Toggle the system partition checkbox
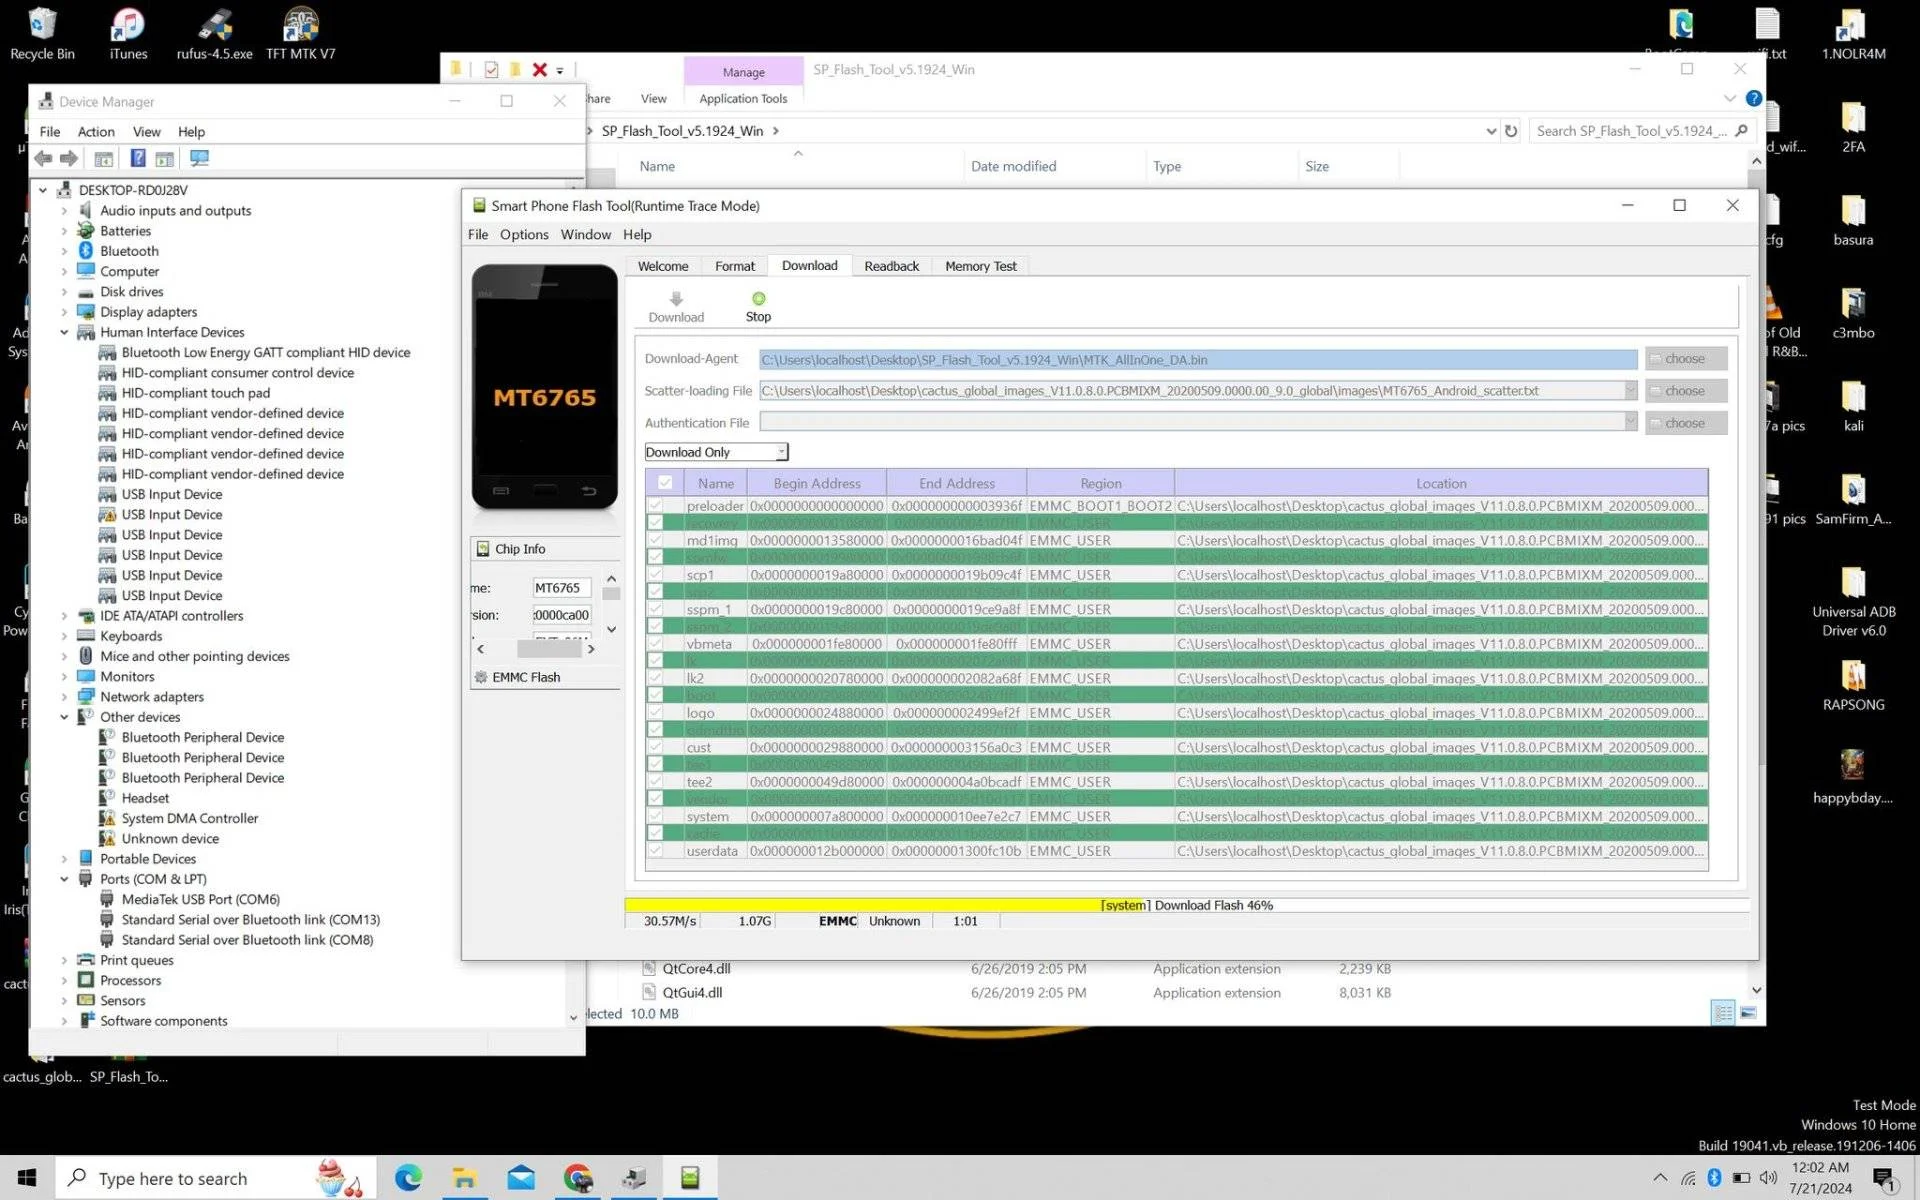 [655, 816]
